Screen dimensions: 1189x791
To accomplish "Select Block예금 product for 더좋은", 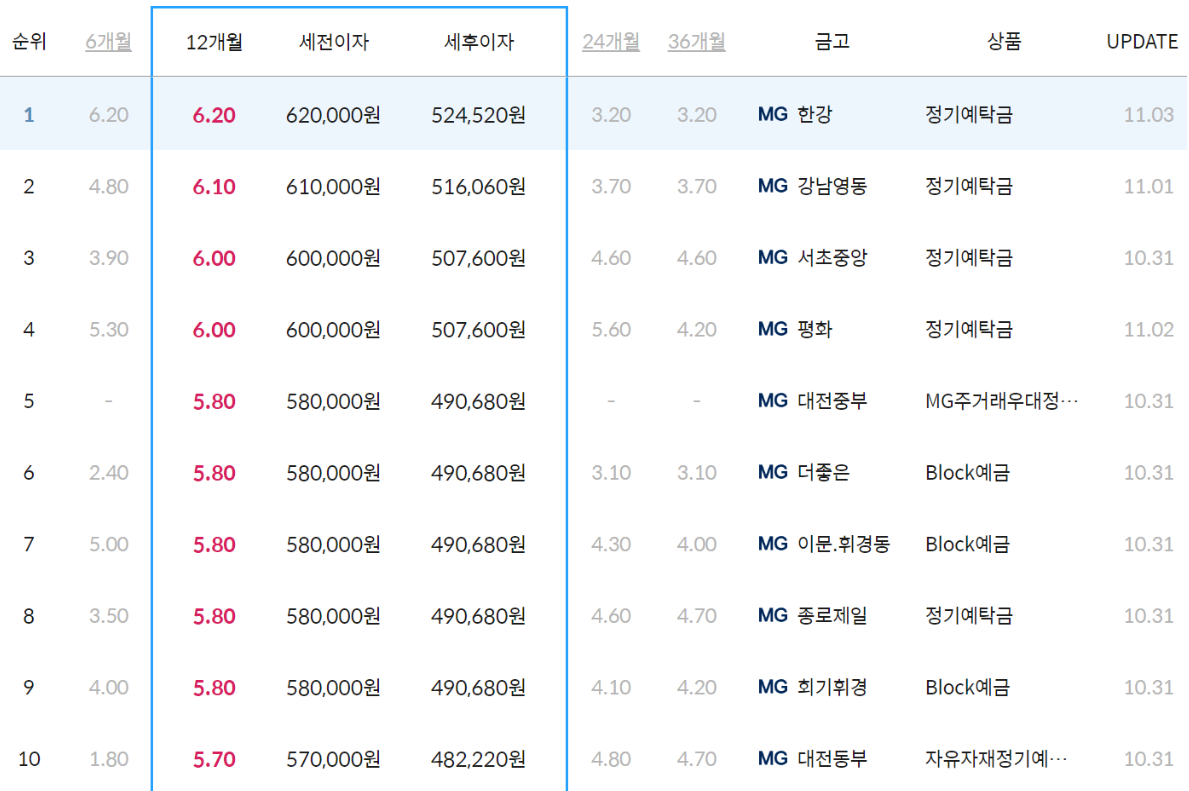I will coord(968,472).
